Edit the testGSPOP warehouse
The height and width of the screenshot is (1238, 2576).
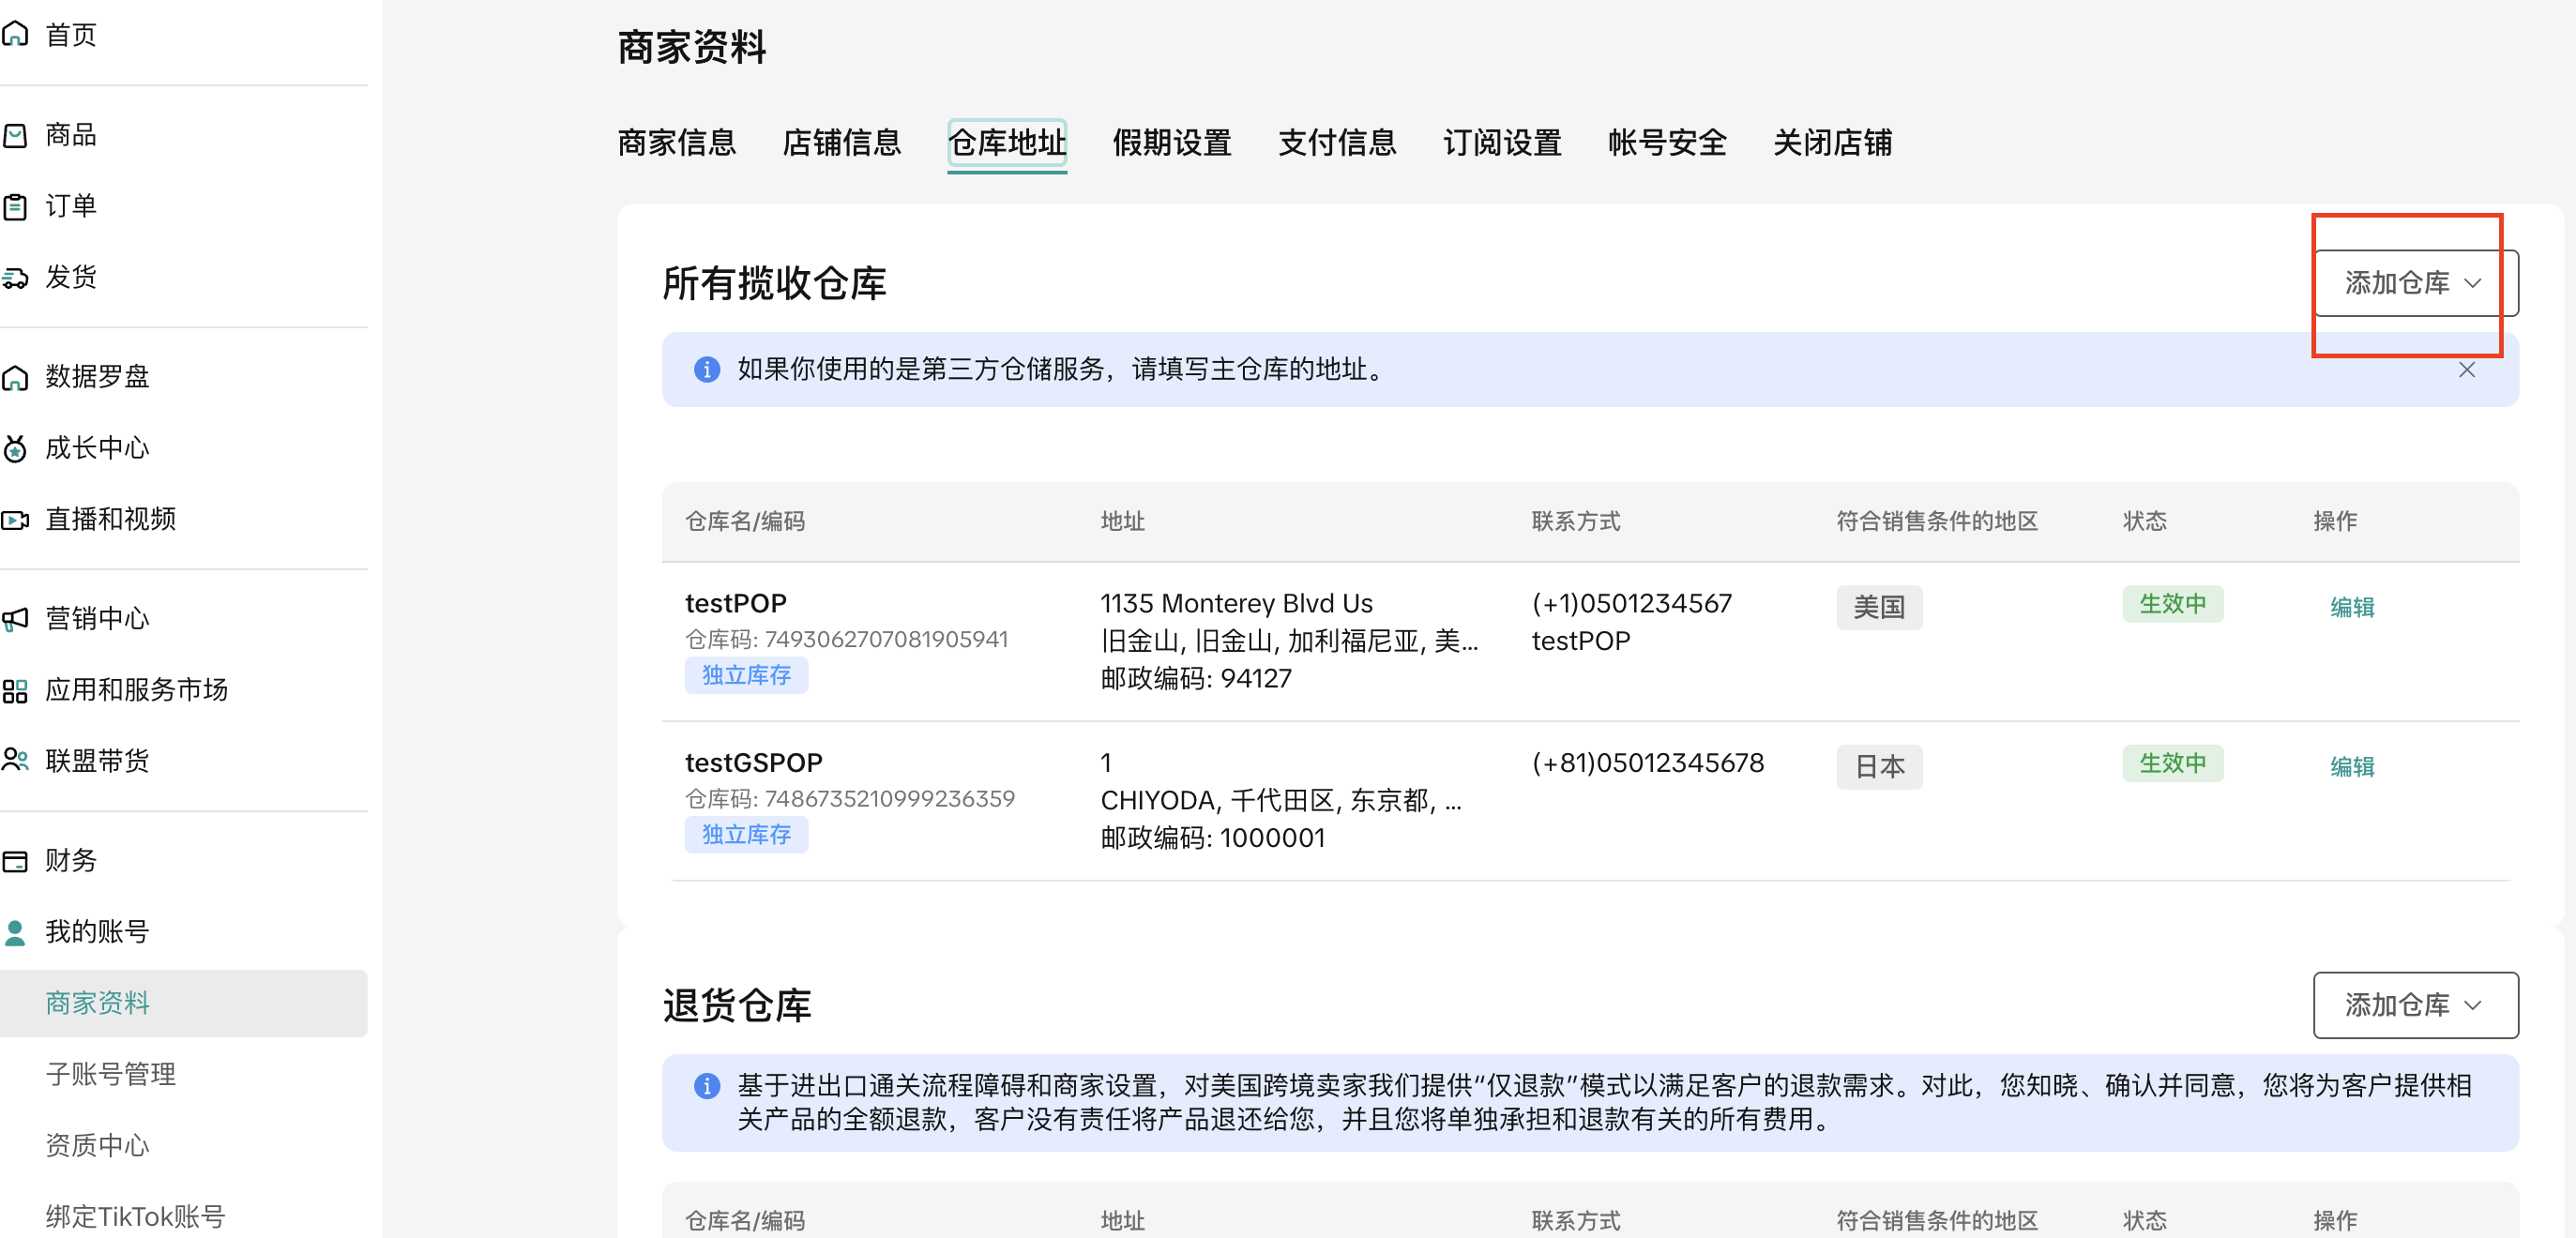2351,767
